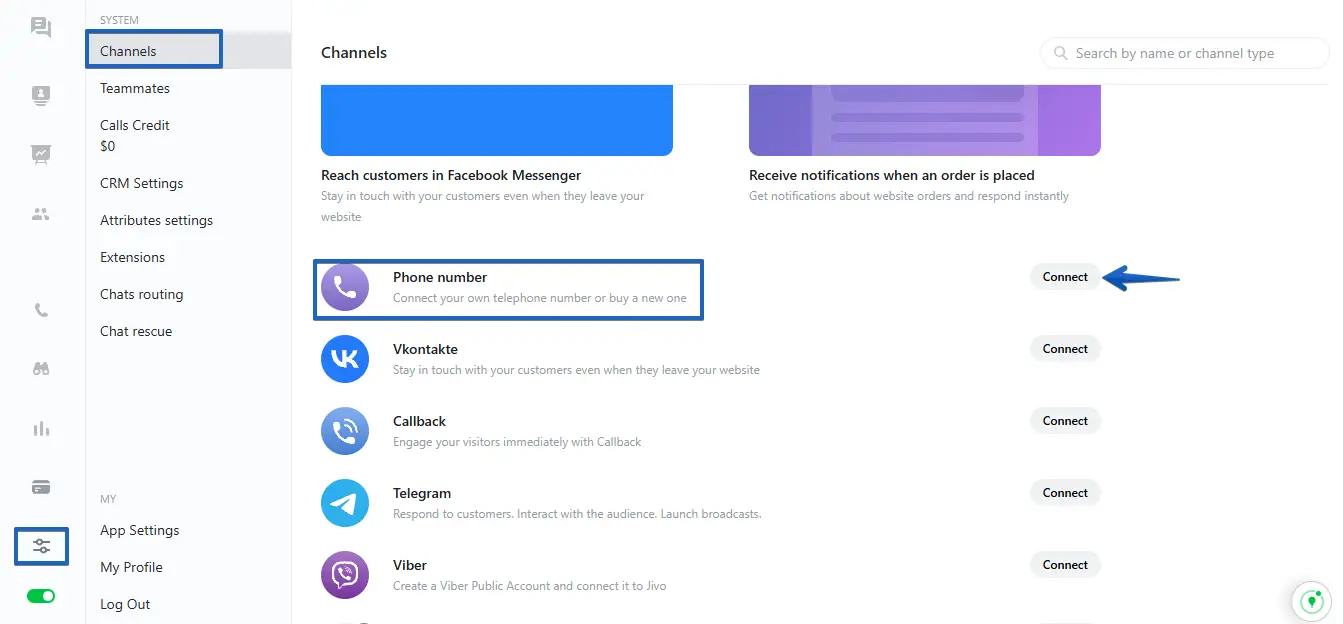Click the Log Out link
The height and width of the screenshot is (624, 1343).
point(125,604)
